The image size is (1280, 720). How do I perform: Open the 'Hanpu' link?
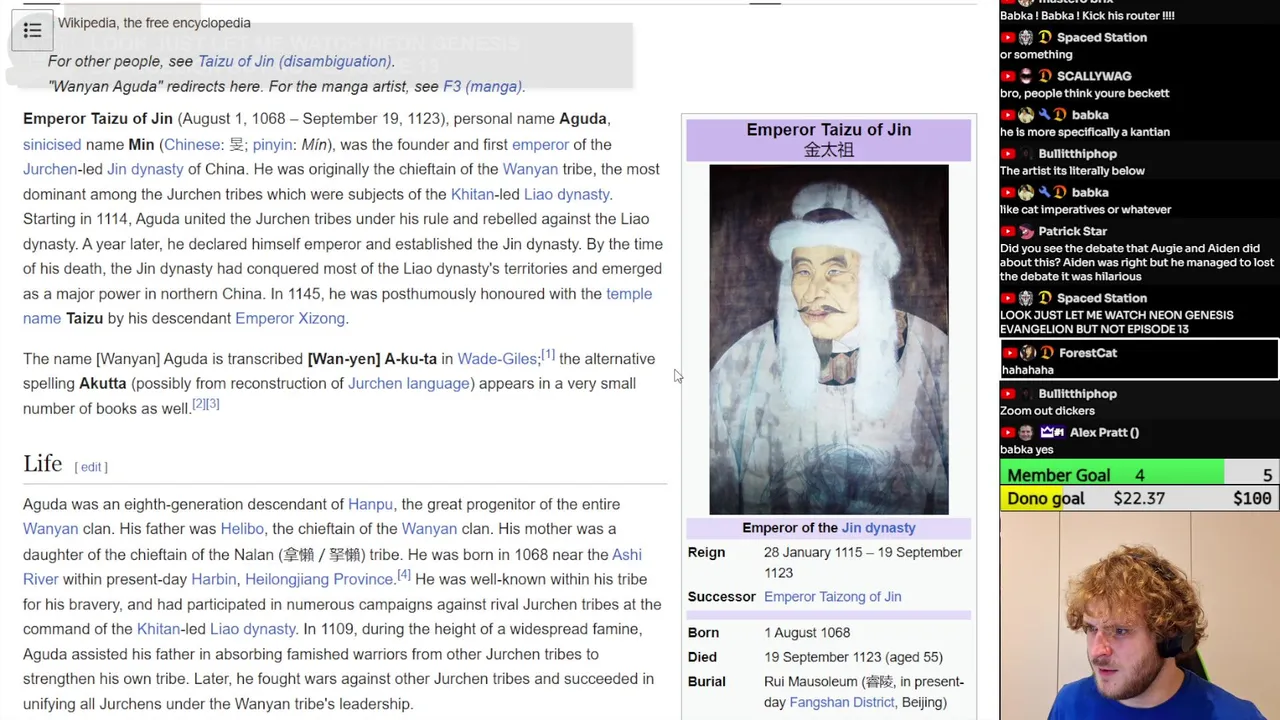(370, 504)
